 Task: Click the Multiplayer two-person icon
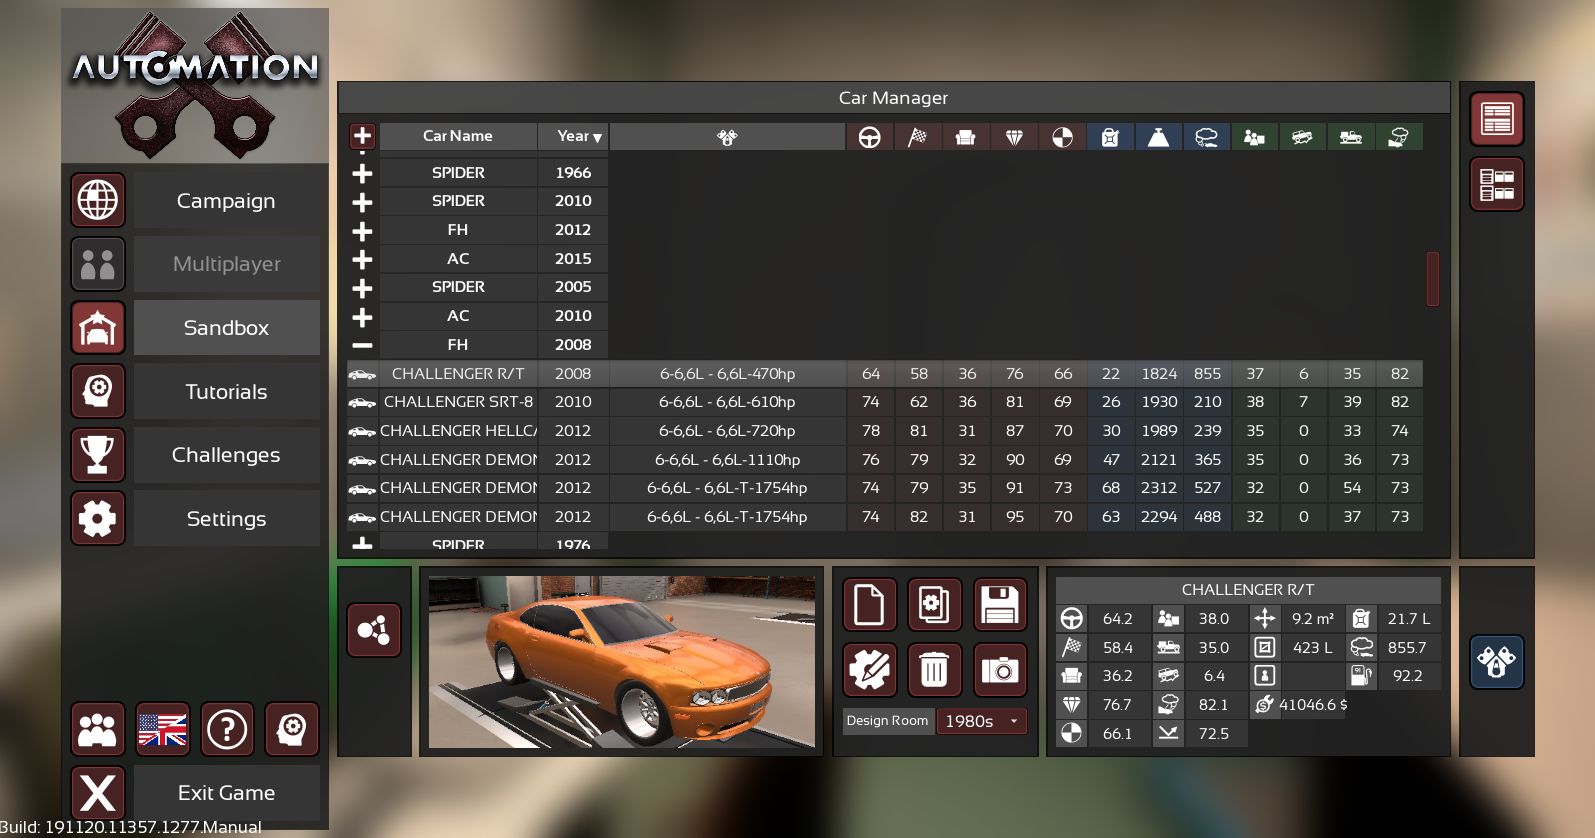(98, 264)
